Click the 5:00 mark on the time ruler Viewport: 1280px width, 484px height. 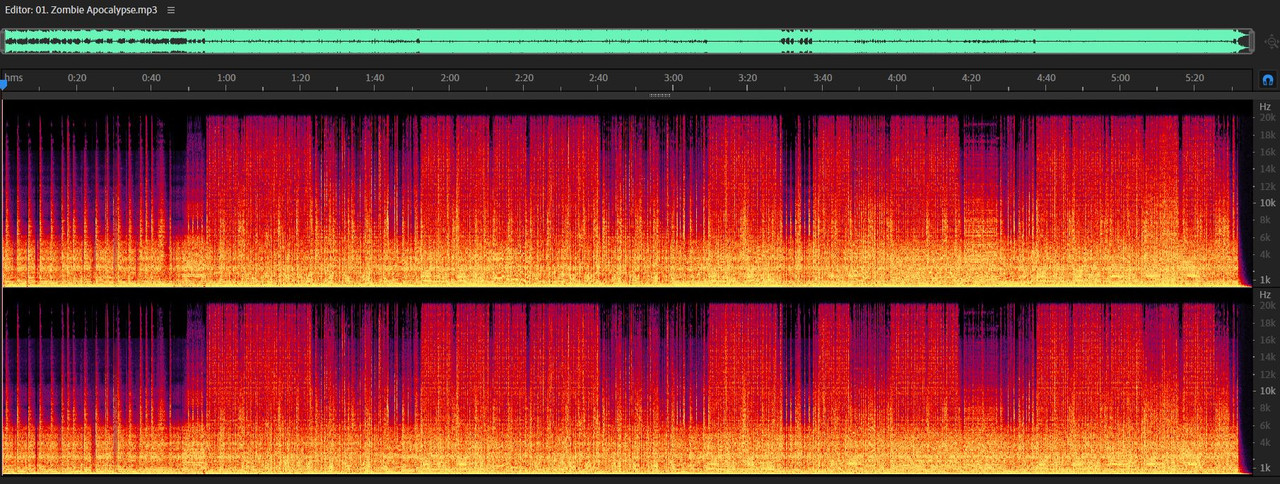click(1121, 77)
